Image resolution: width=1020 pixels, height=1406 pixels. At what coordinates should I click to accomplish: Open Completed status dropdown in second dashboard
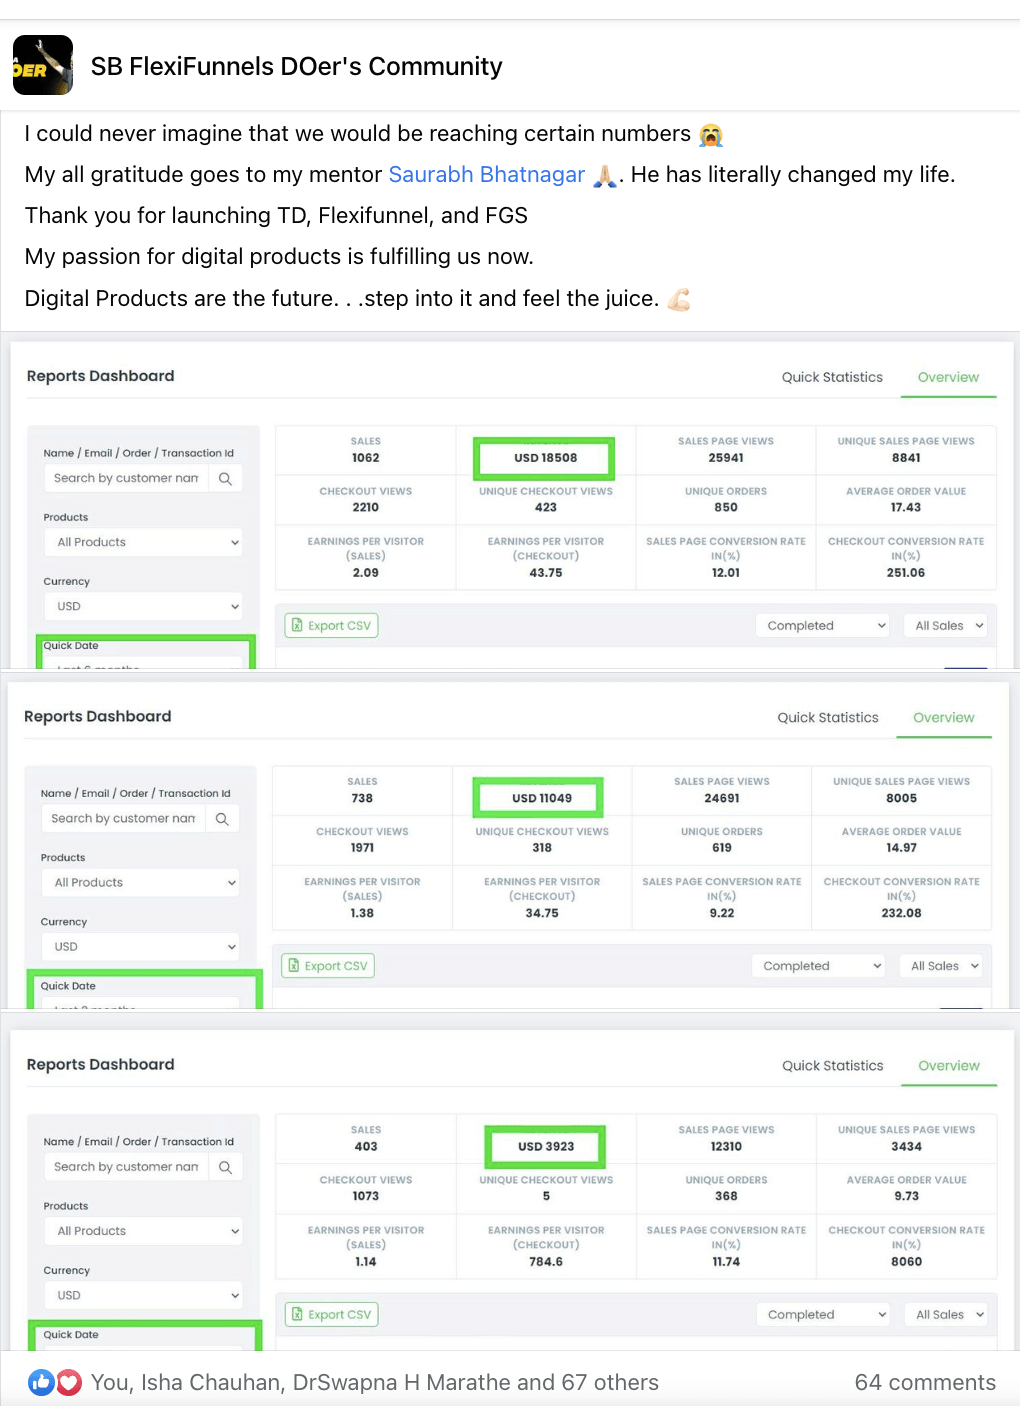click(818, 966)
